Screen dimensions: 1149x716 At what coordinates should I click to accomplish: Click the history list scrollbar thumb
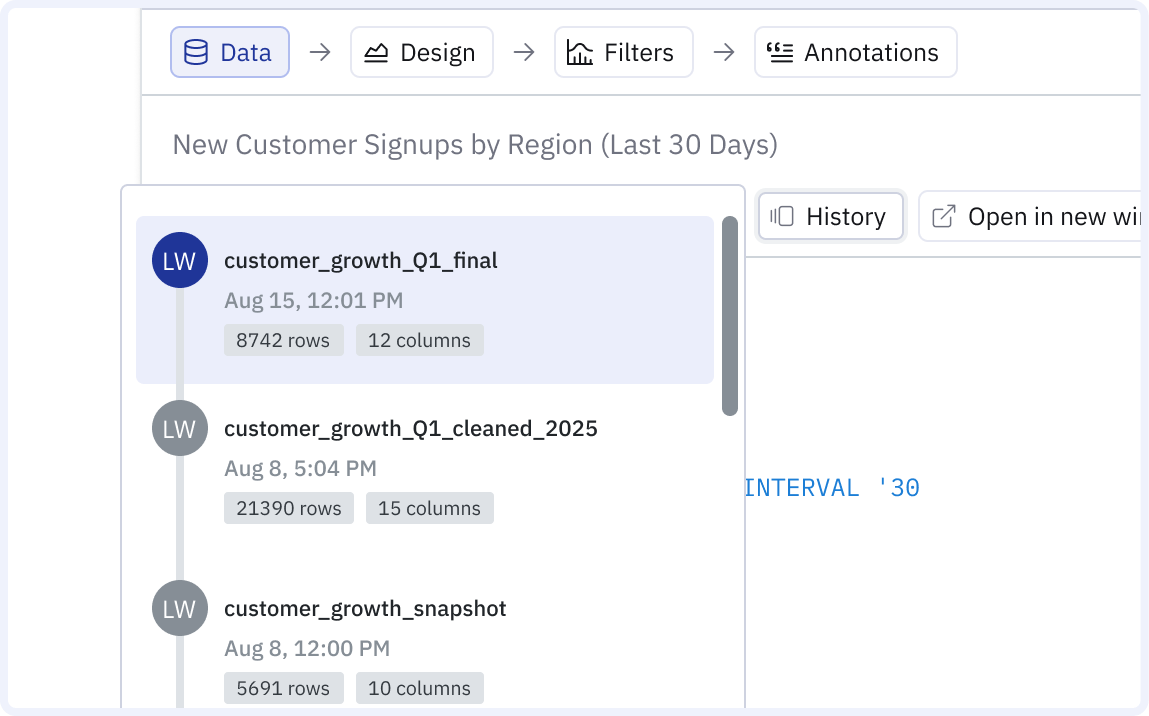point(729,316)
